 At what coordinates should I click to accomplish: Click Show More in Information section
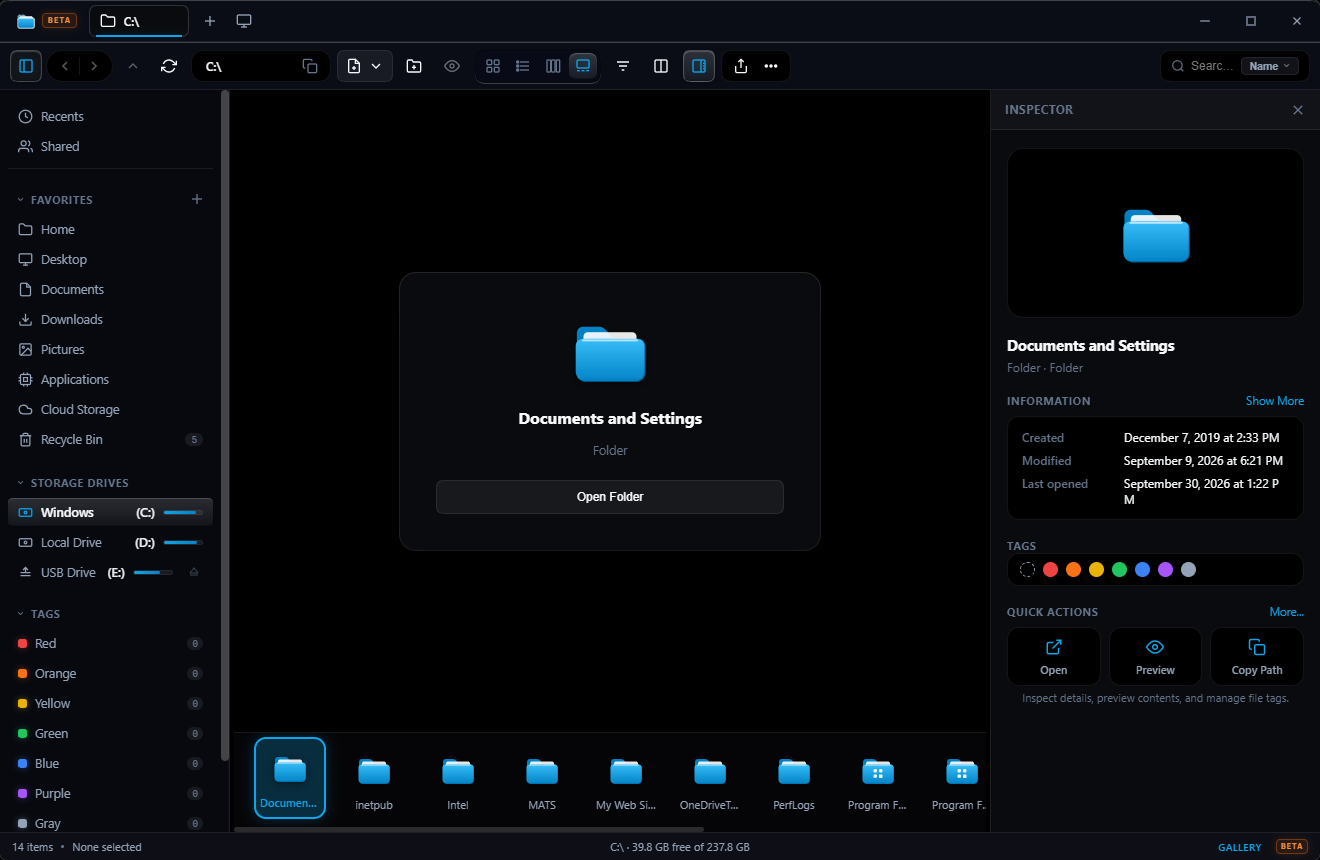[1274, 401]
